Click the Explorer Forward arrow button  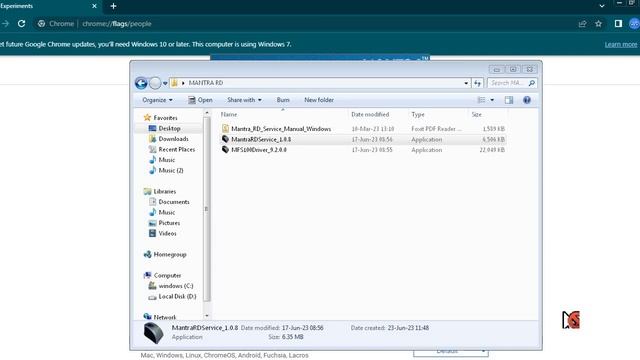point(155,83)
